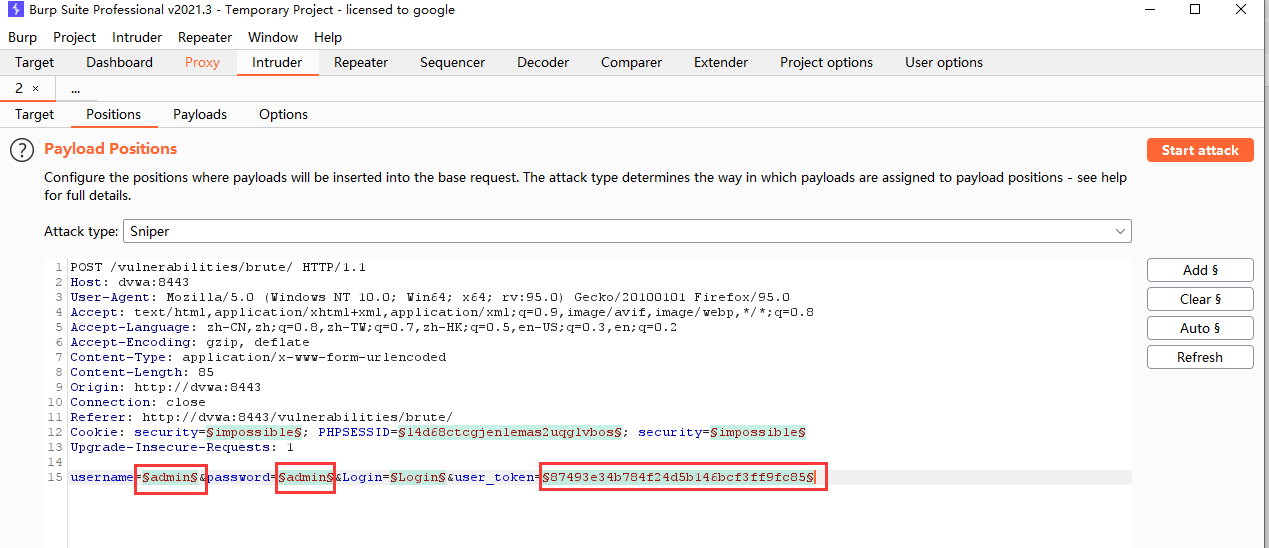Switch to the top-level Target tab
The width and height of the screenshot is (1269, 548).
[x=35, y=62]
